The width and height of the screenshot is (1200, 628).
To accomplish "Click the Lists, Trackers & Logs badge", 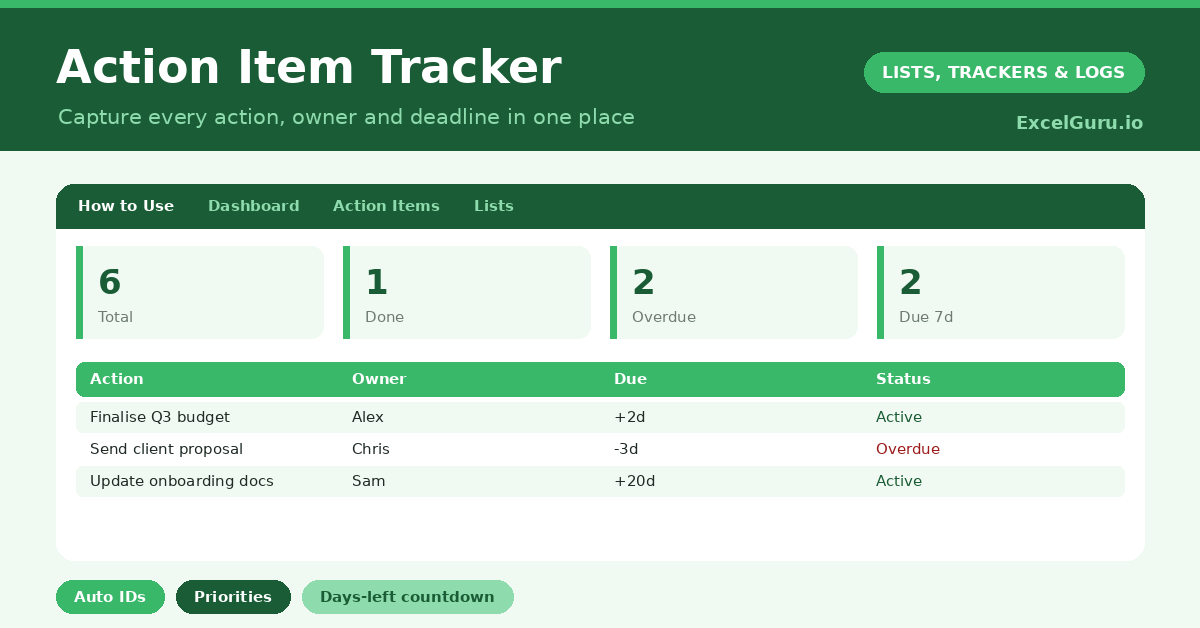I will [x=1004, y=72].
